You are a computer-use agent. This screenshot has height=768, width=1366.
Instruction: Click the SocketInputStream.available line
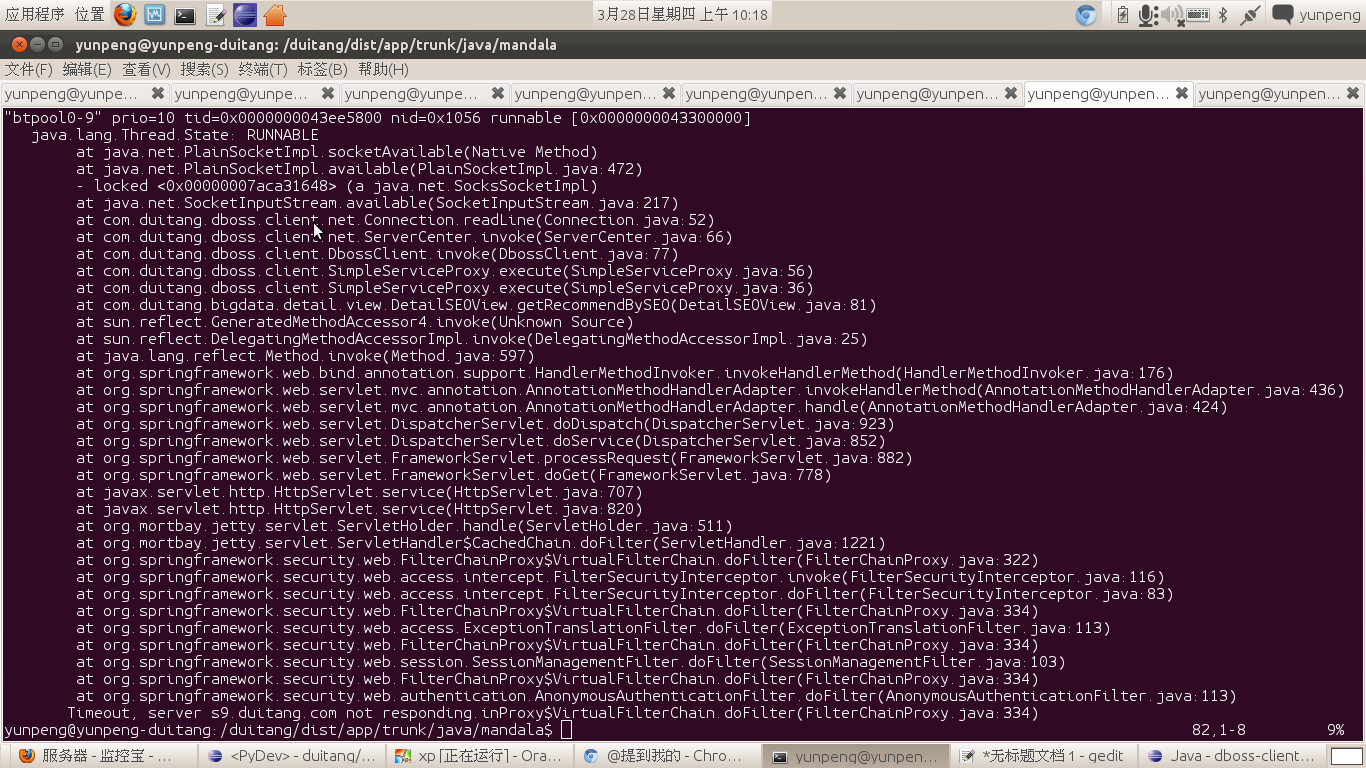377,203
